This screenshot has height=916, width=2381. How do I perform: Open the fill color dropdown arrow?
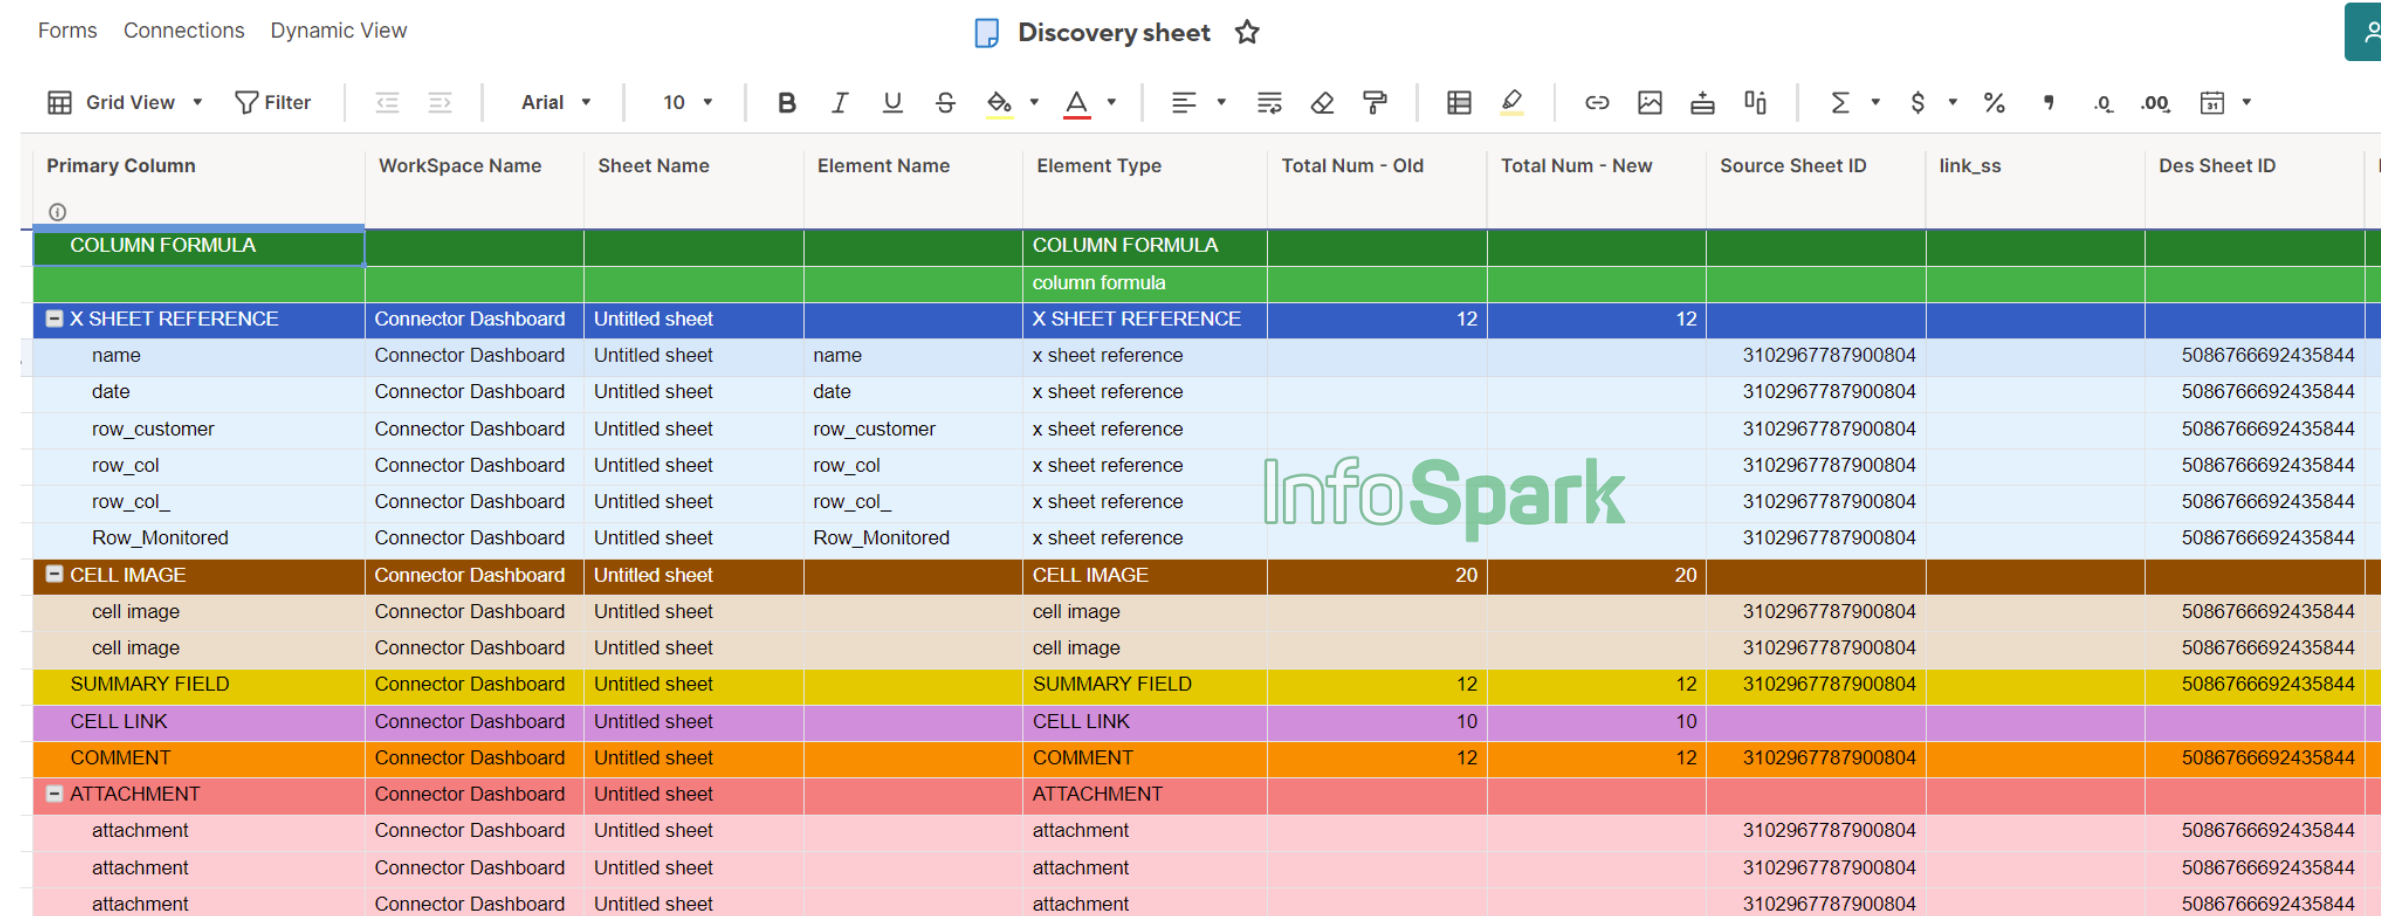pos(1034,103)
